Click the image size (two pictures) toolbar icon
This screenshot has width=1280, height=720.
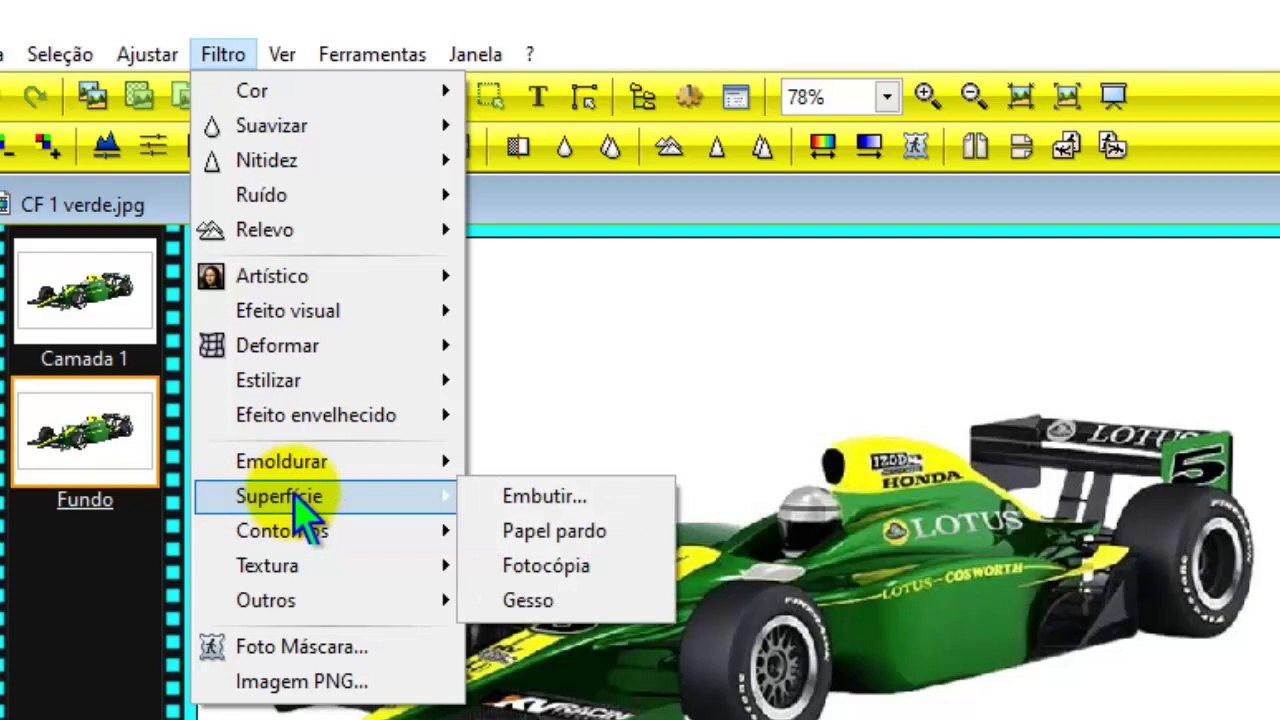(92, 97)
